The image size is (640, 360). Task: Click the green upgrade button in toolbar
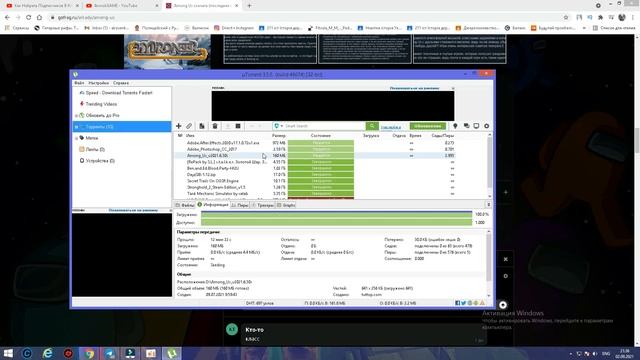coord(427,126)
